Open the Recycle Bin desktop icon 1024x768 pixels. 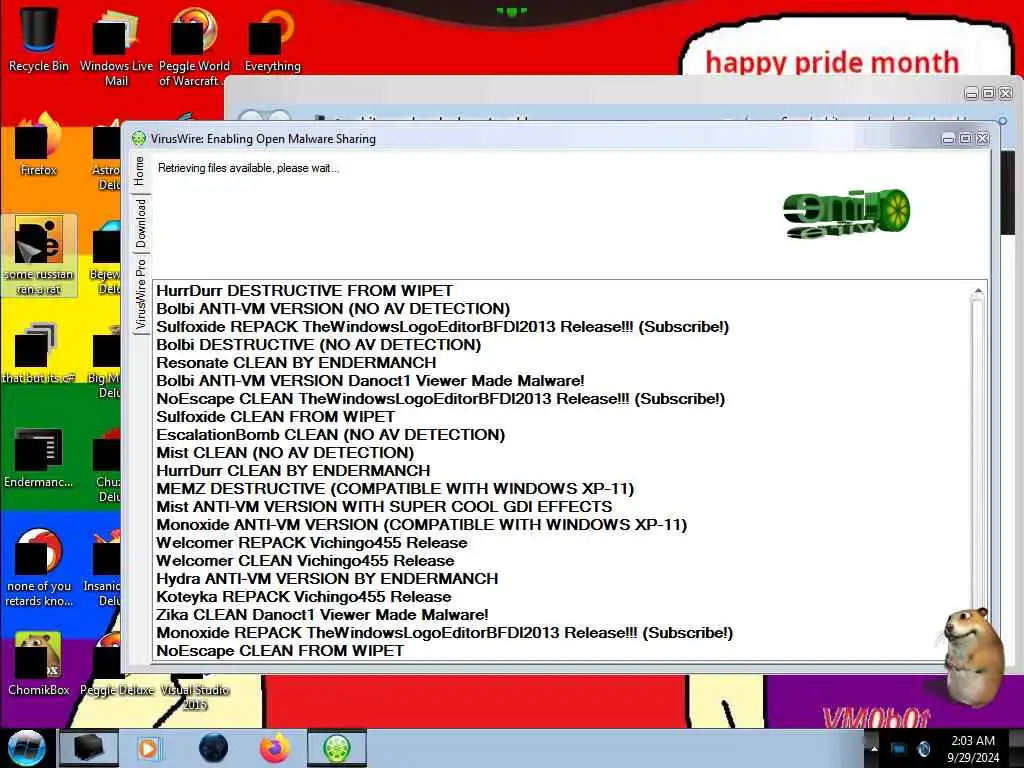tap(39, 38)
